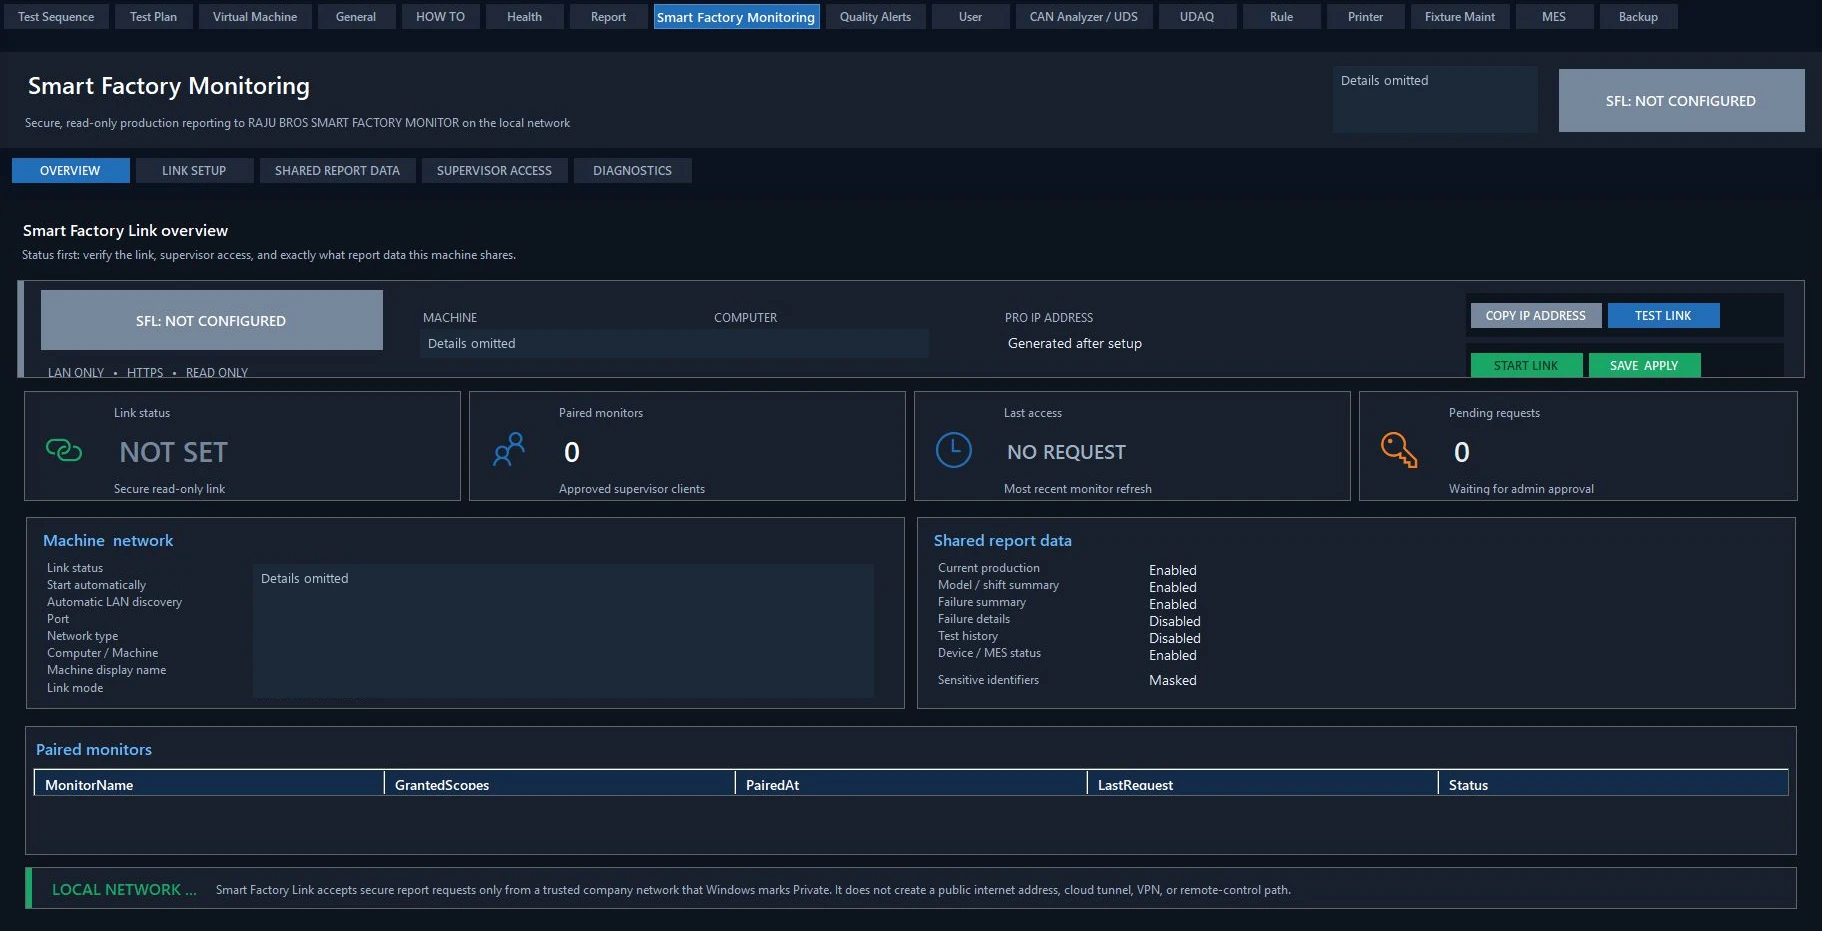The width and height of the screenshot is (1822, 931).
Task: Open the CAN Analyzer / UDS tab
Action: click(x=1084, y=17)
